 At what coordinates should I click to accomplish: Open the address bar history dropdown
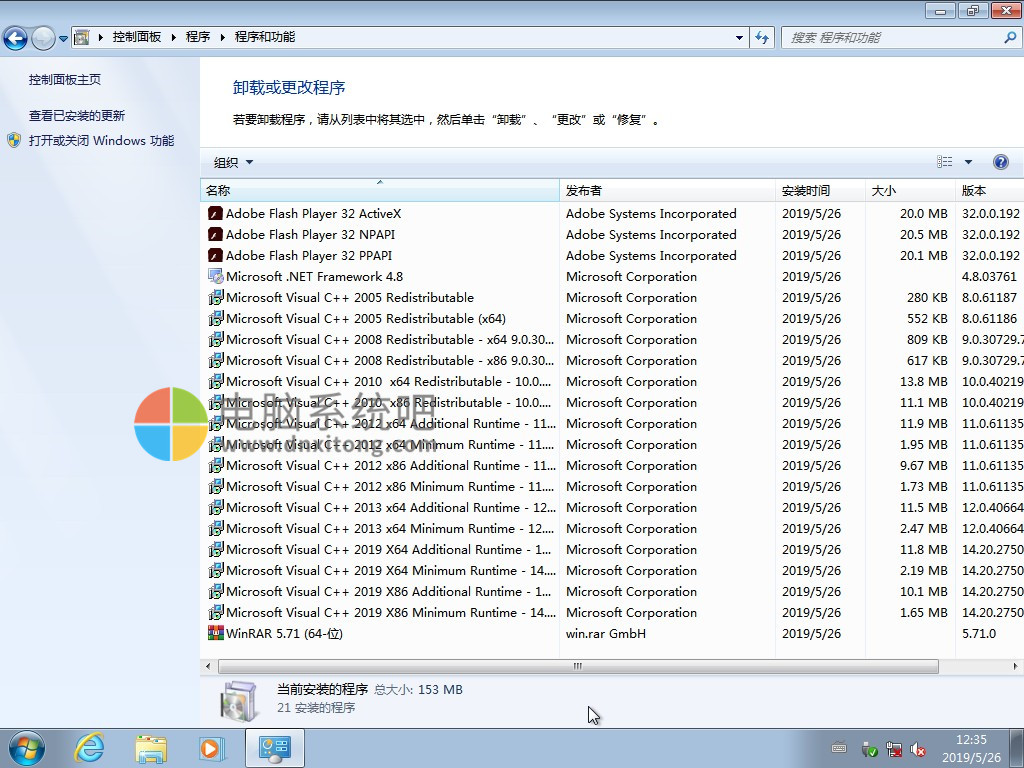pyautogui.click(x=739, y=38)
